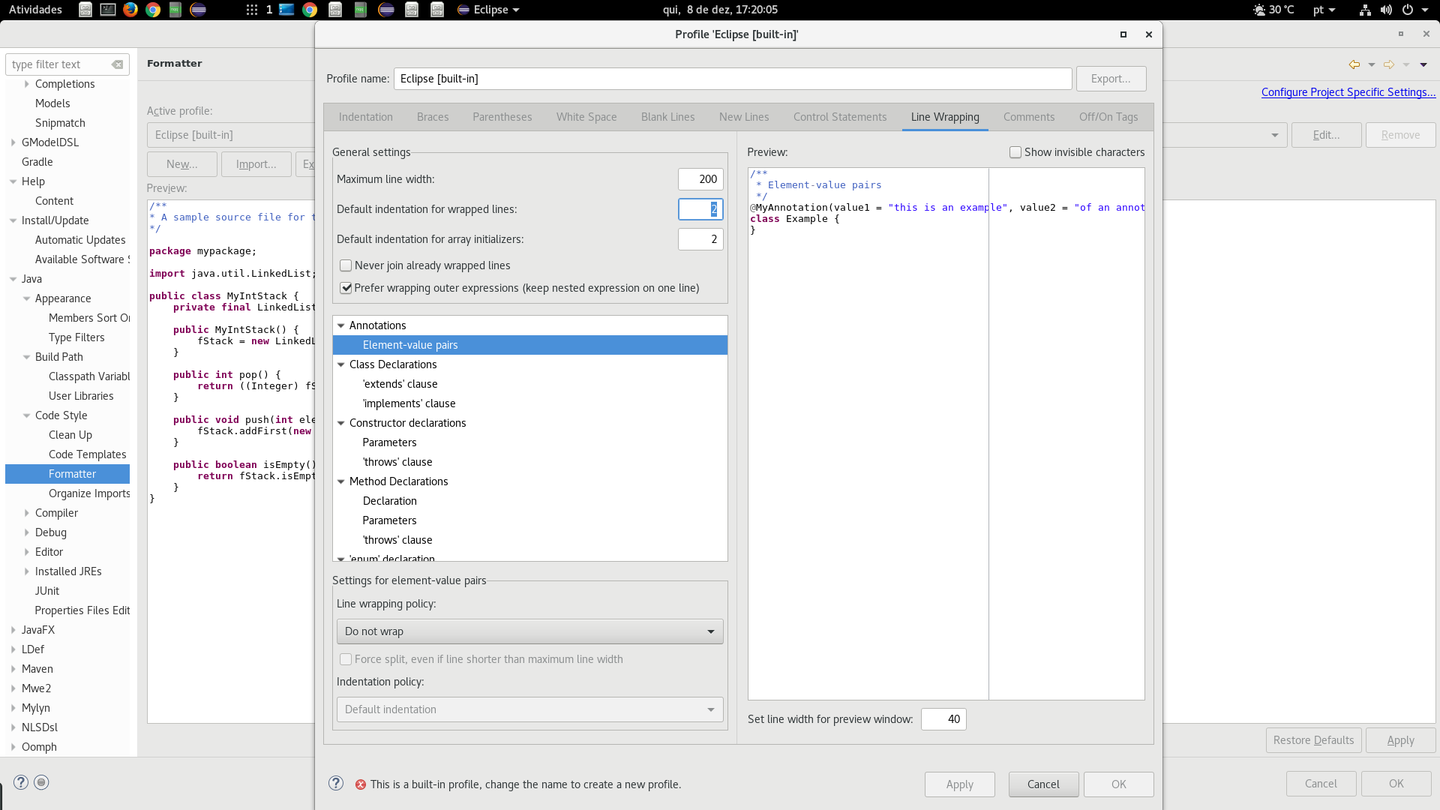Screen dimensions: 1440x810
Task: Open the Line wrapping policy dropdown
Action: pos(530,631)
